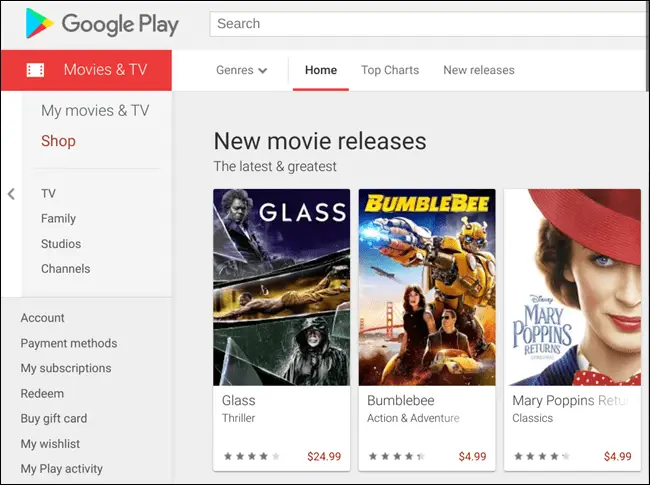Switch to the Top Charts tab

pyautogui.click(x=390, y=70)
